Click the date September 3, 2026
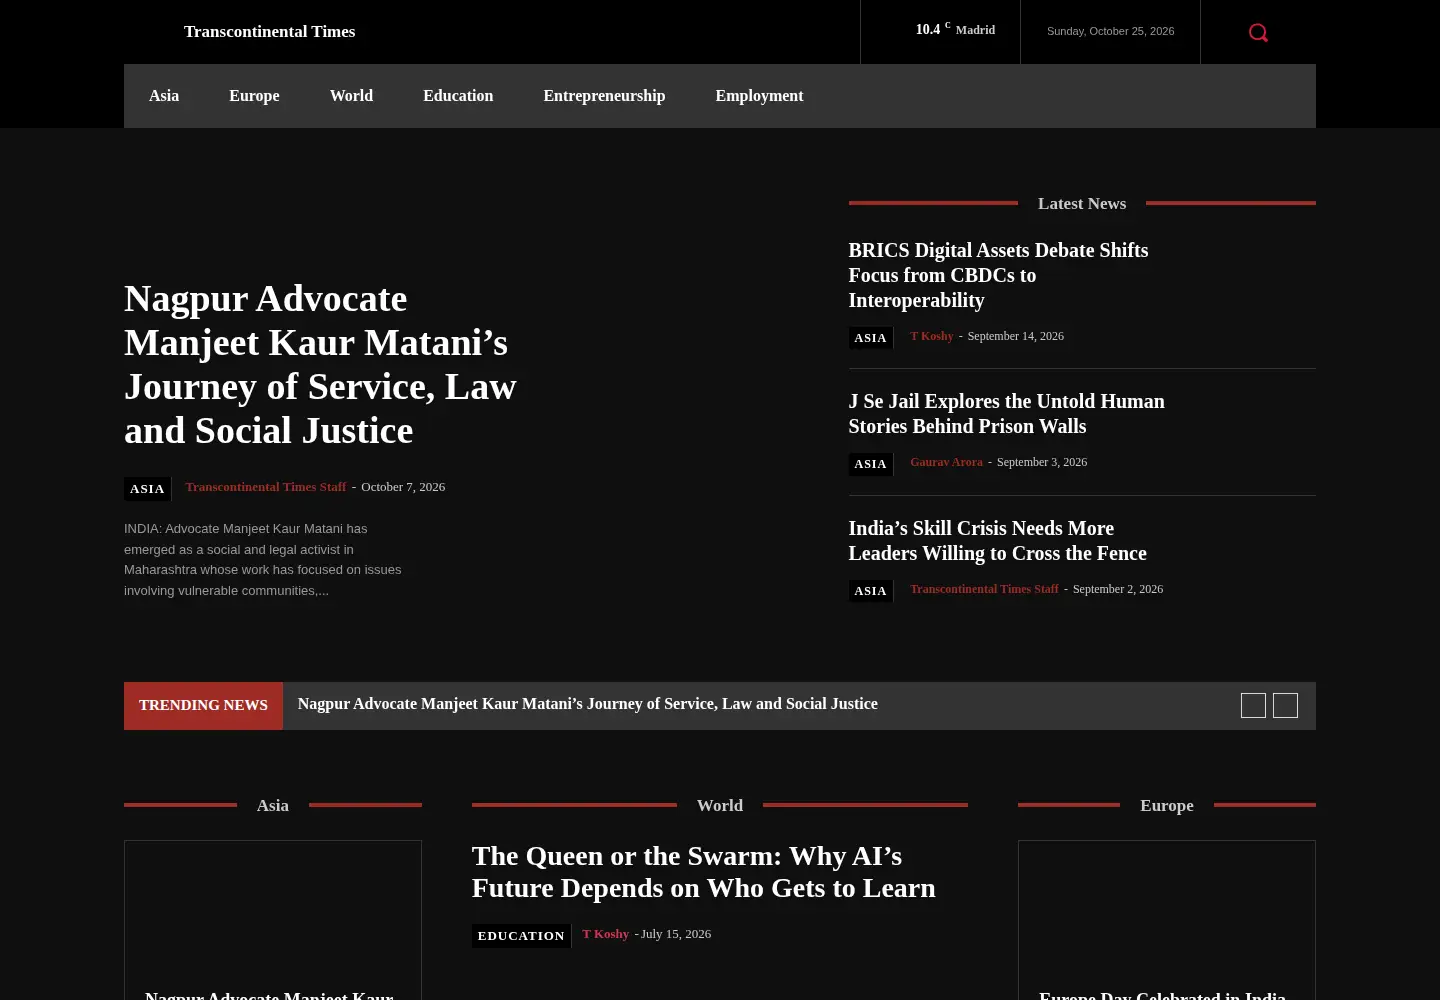Viewport: 1440px width, 1000px height. (1042, 462)
